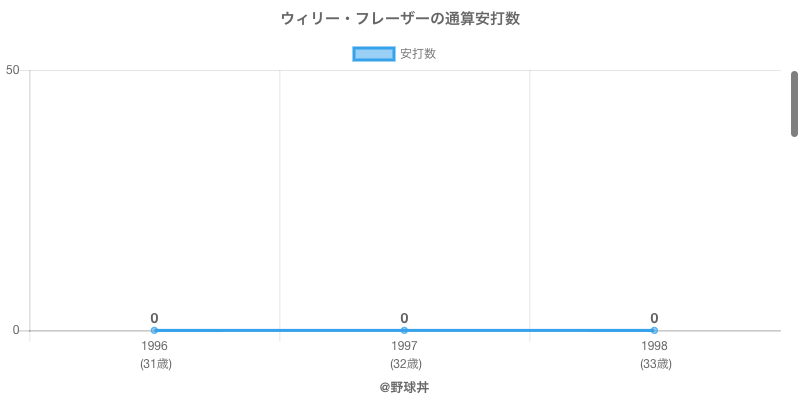This screenshot has width=800, height=400.
Task: Toggle the 安打数 legend label
Action: (x=418, y=54)
